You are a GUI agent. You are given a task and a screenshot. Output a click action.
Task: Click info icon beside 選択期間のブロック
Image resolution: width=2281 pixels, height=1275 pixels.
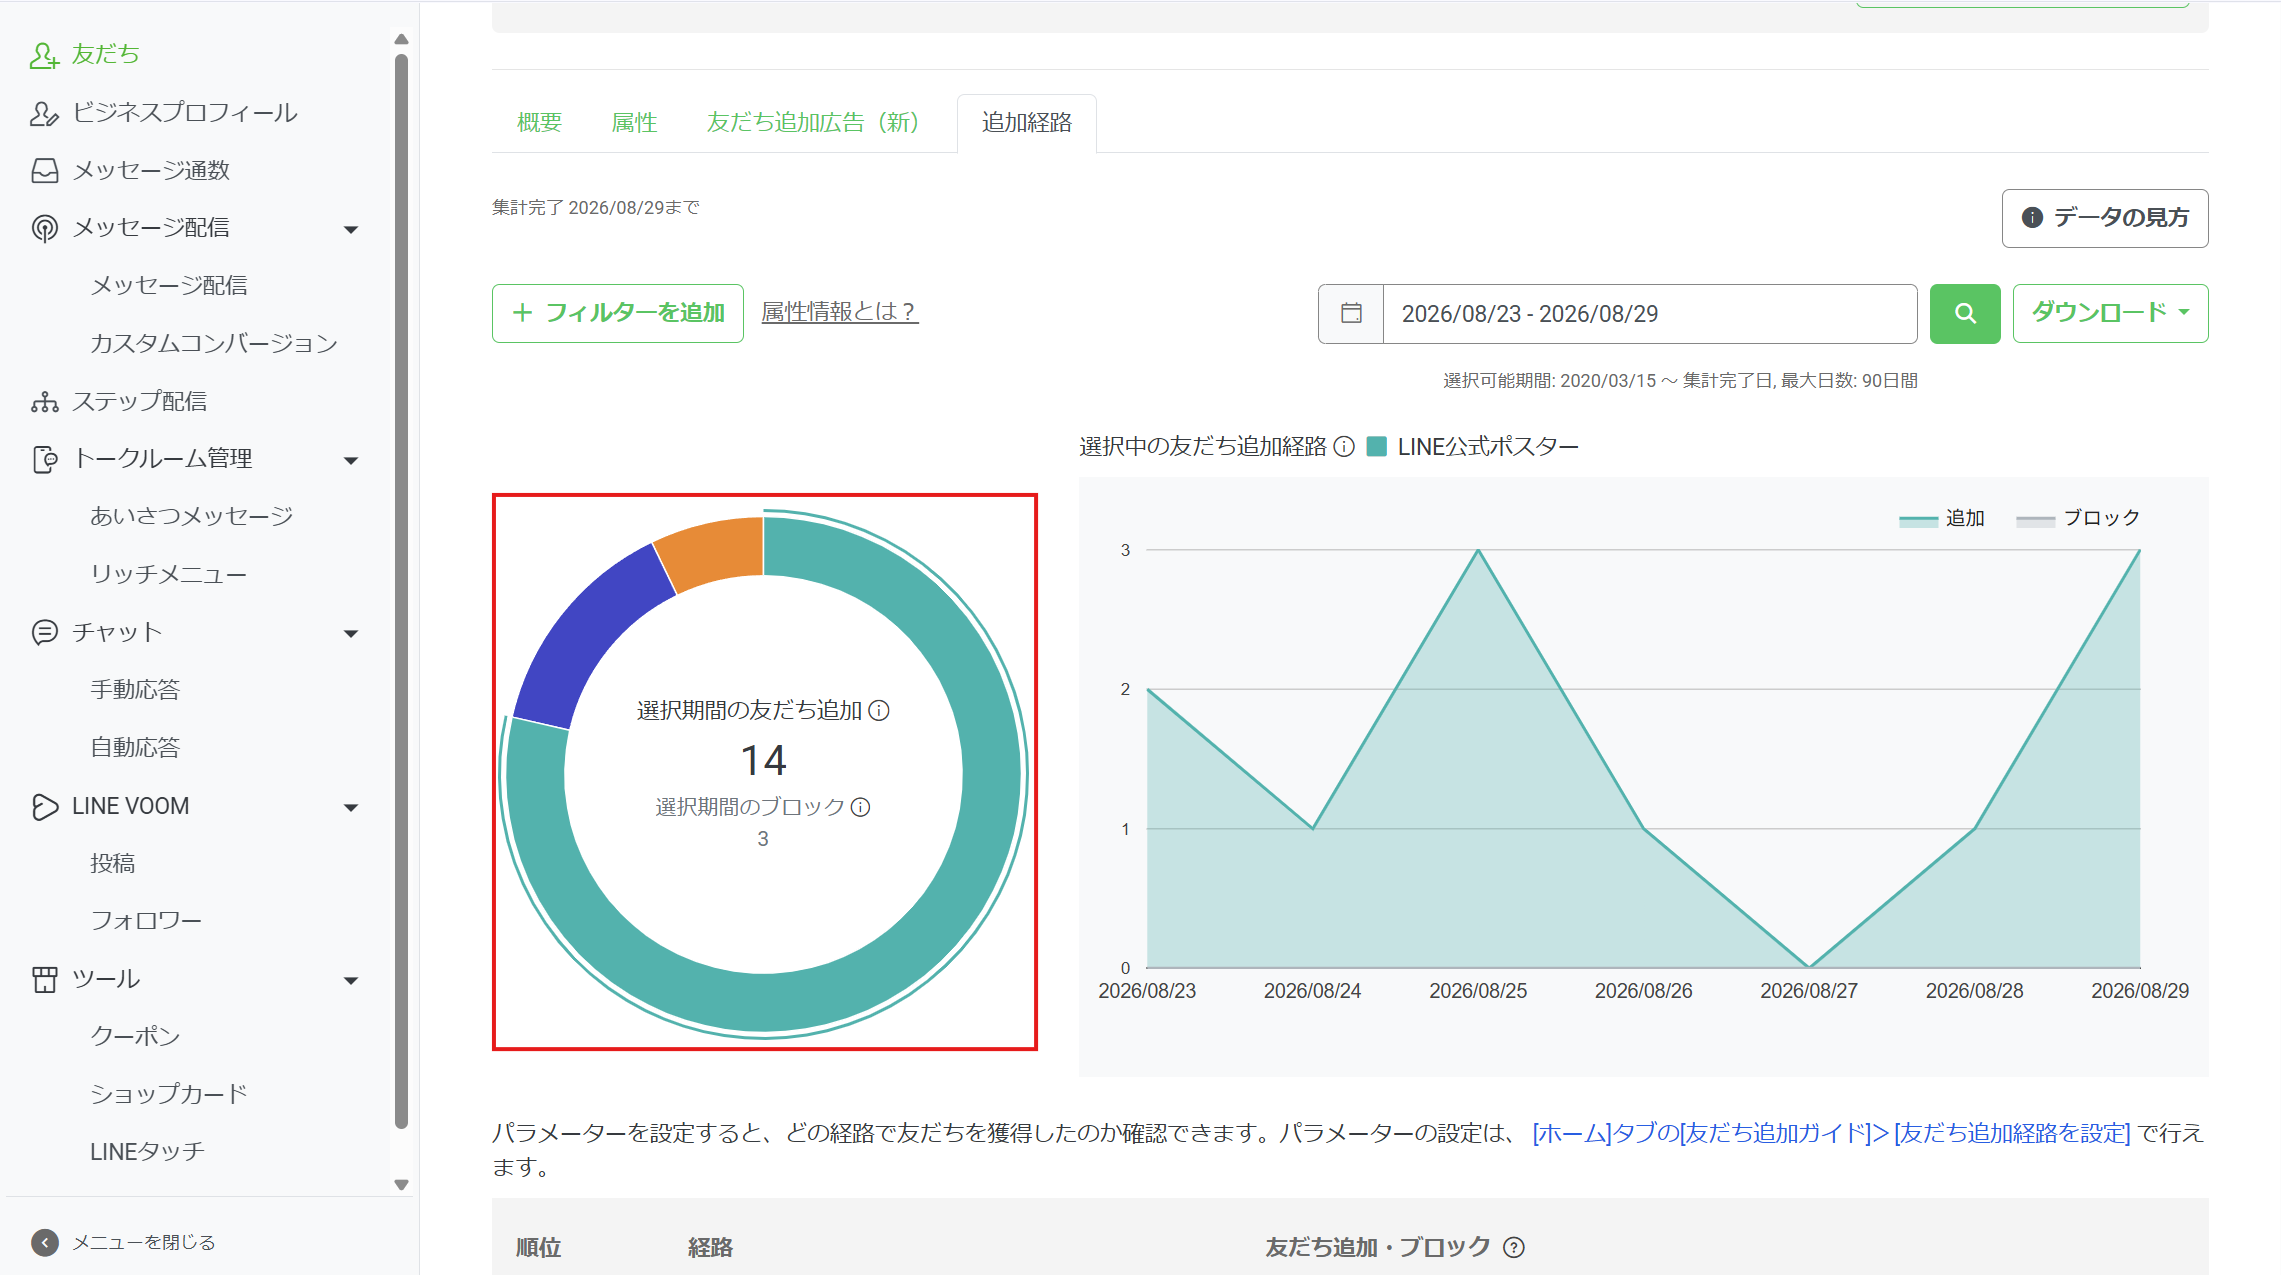[860, 807]
